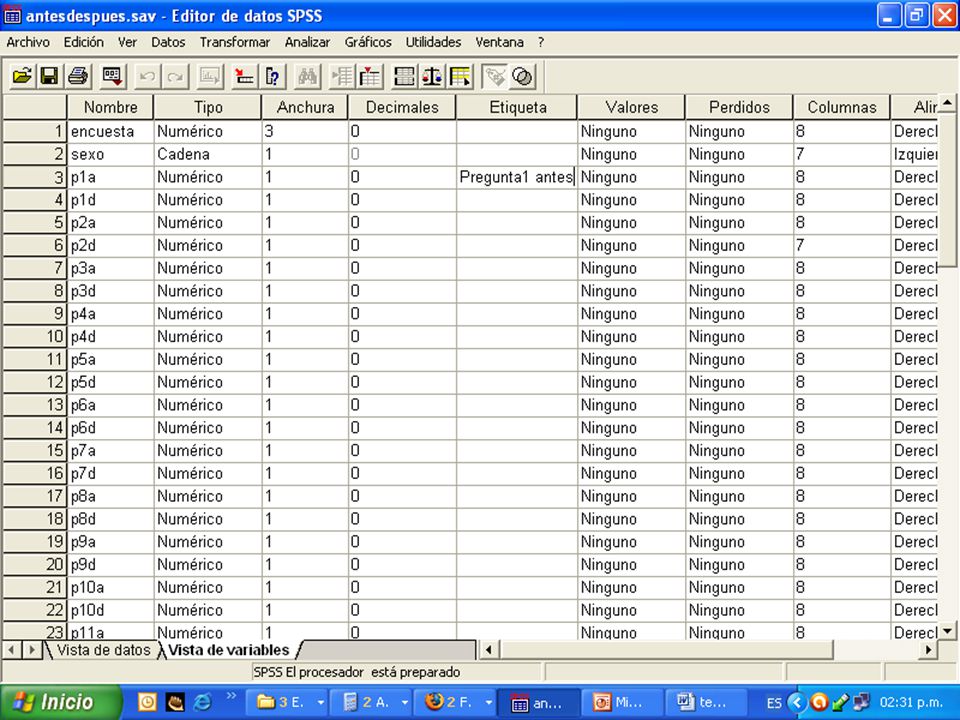Click the Valores cell for p5a
This screenshot has height=720, width=960.
pos(631,359)
